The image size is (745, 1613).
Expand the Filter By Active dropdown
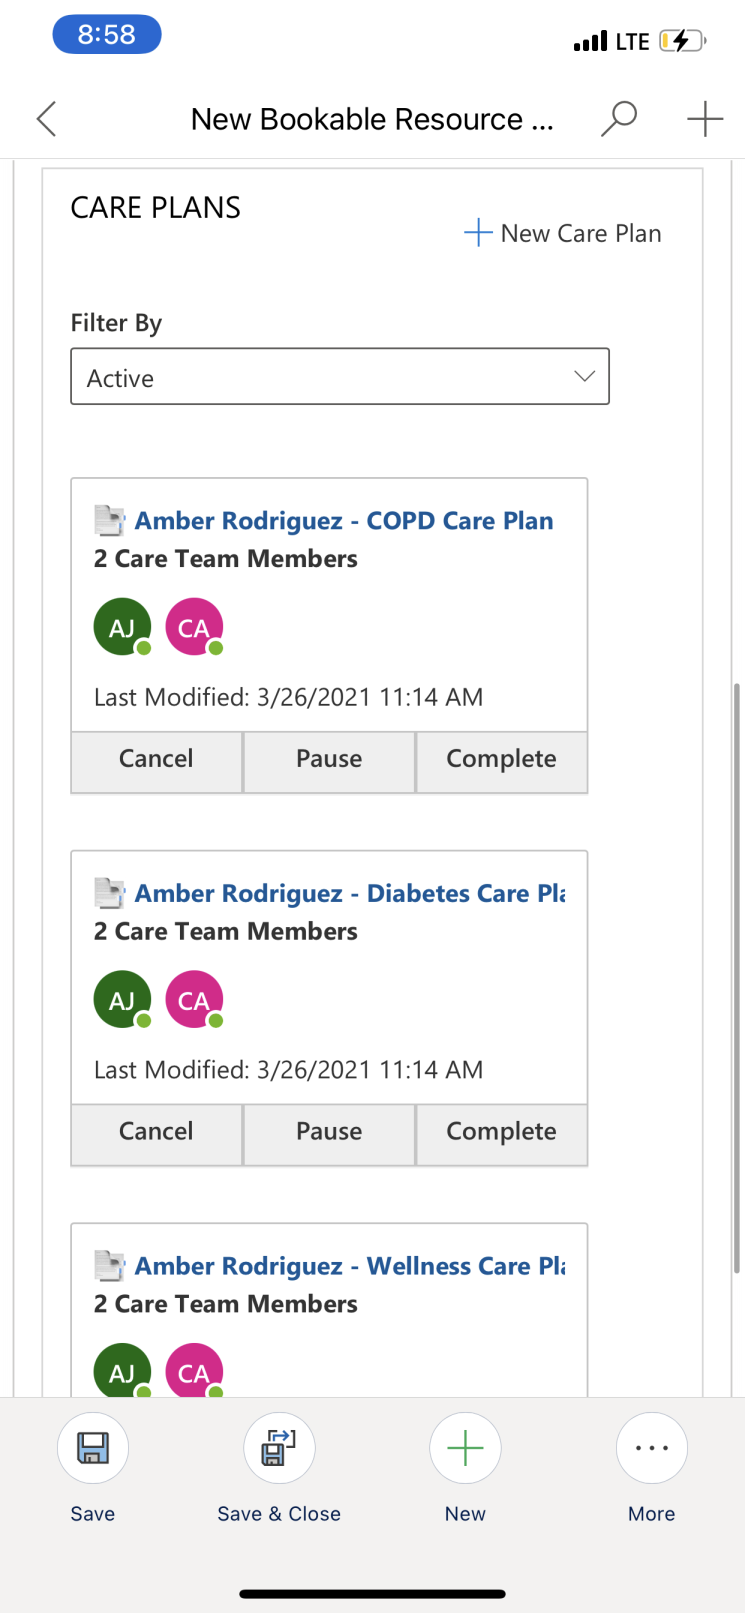pos(339,377)
